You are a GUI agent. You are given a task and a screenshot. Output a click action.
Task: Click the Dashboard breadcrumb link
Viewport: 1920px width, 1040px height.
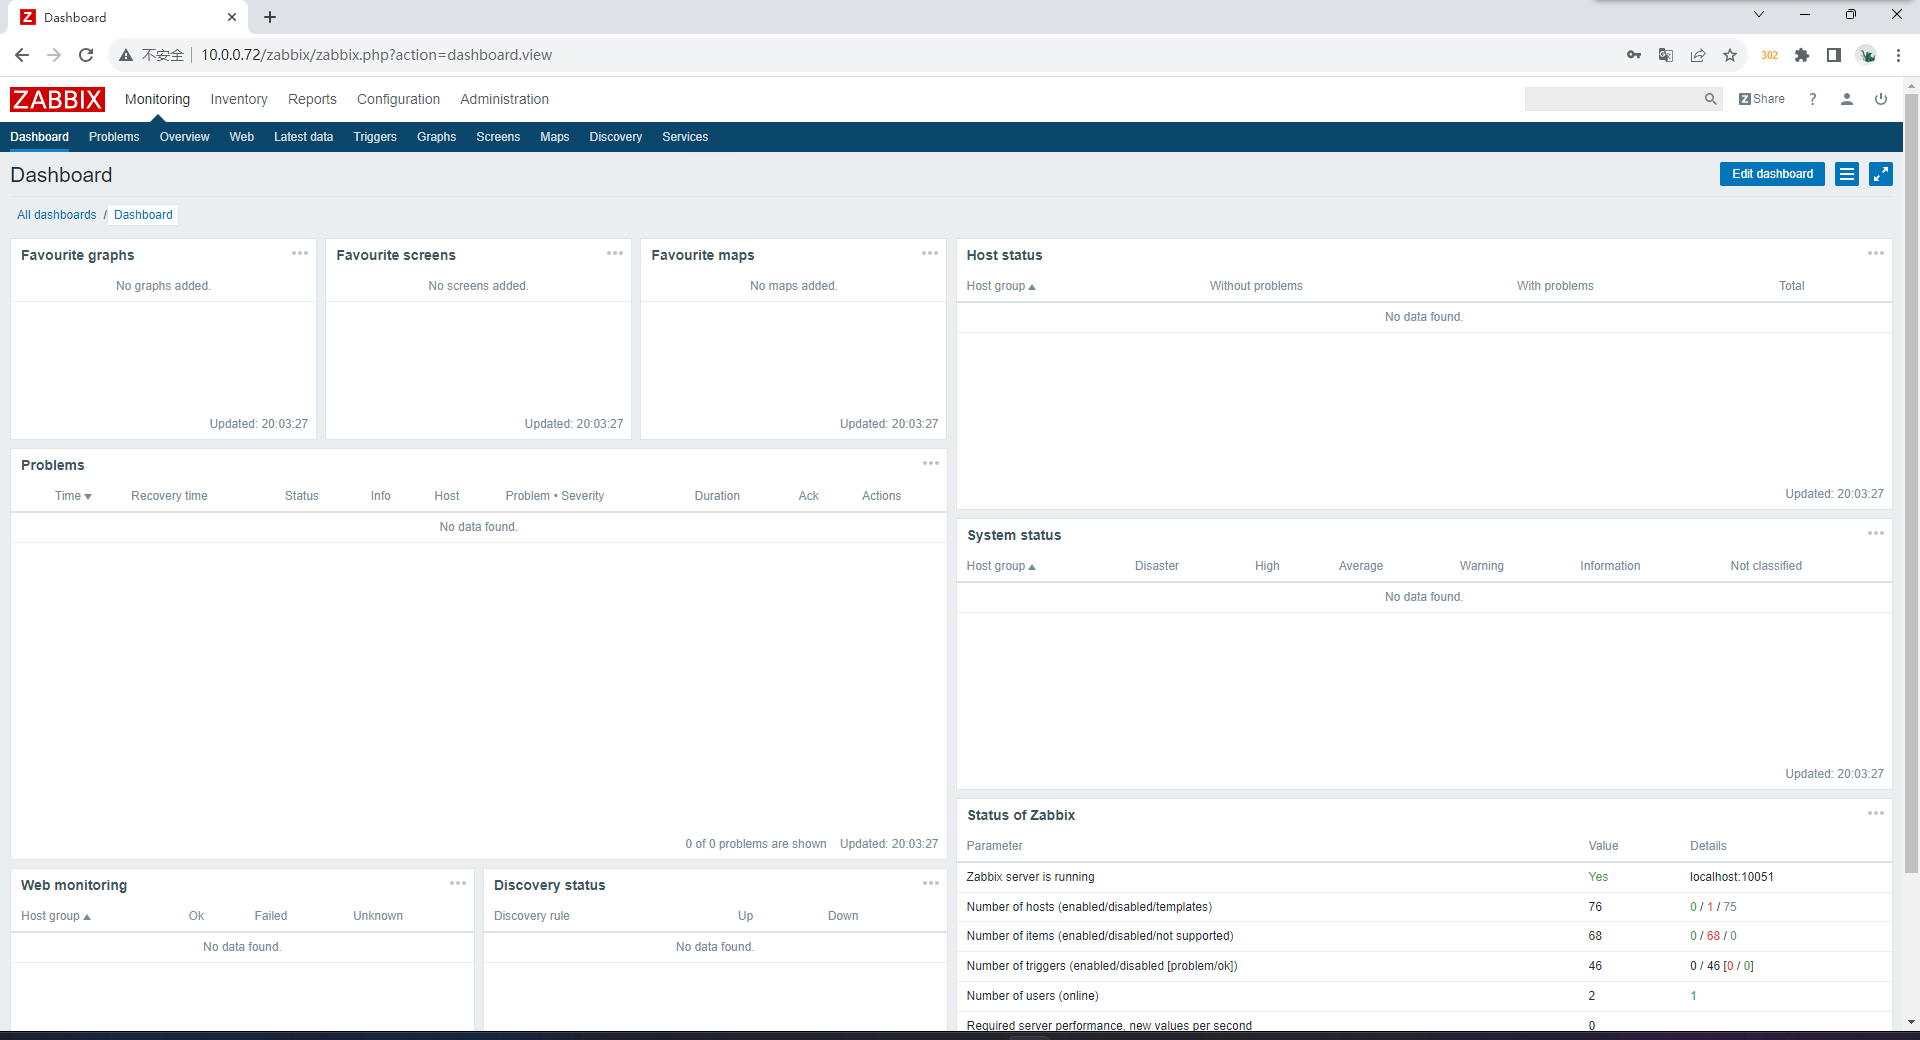(143, 215)
